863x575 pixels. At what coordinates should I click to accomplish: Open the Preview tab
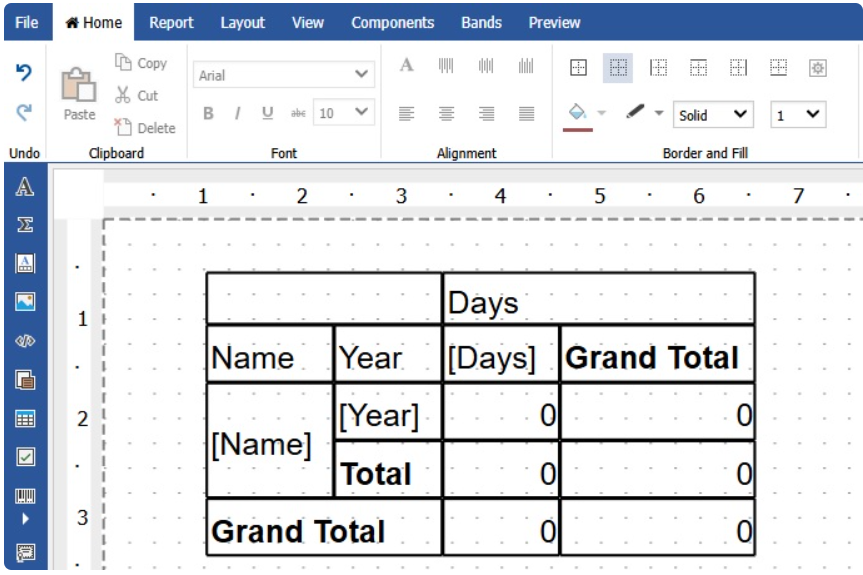554,22
